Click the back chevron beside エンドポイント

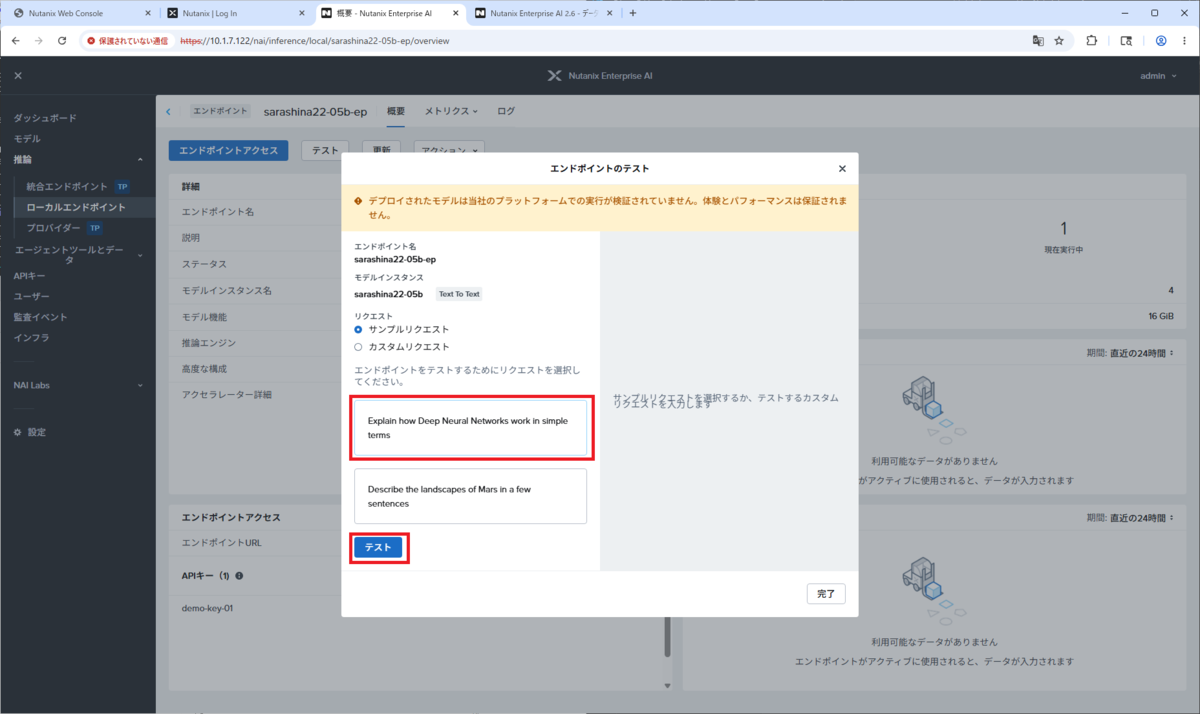coord(168,111)
